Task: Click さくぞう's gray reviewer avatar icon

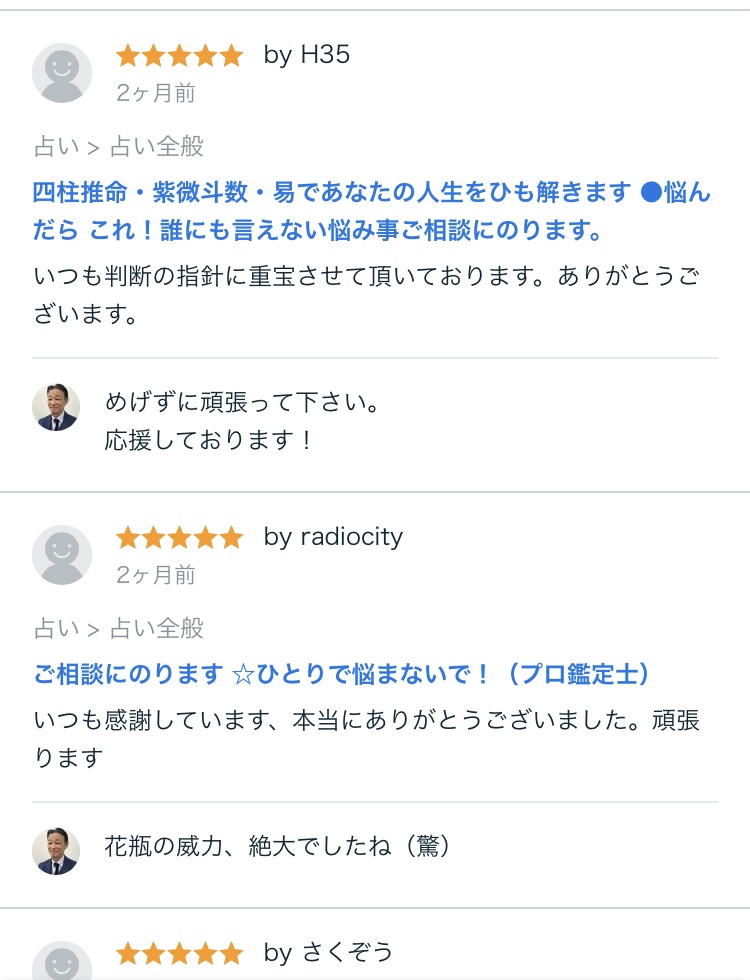Action: pyautogui.click(x=62, y=962)
